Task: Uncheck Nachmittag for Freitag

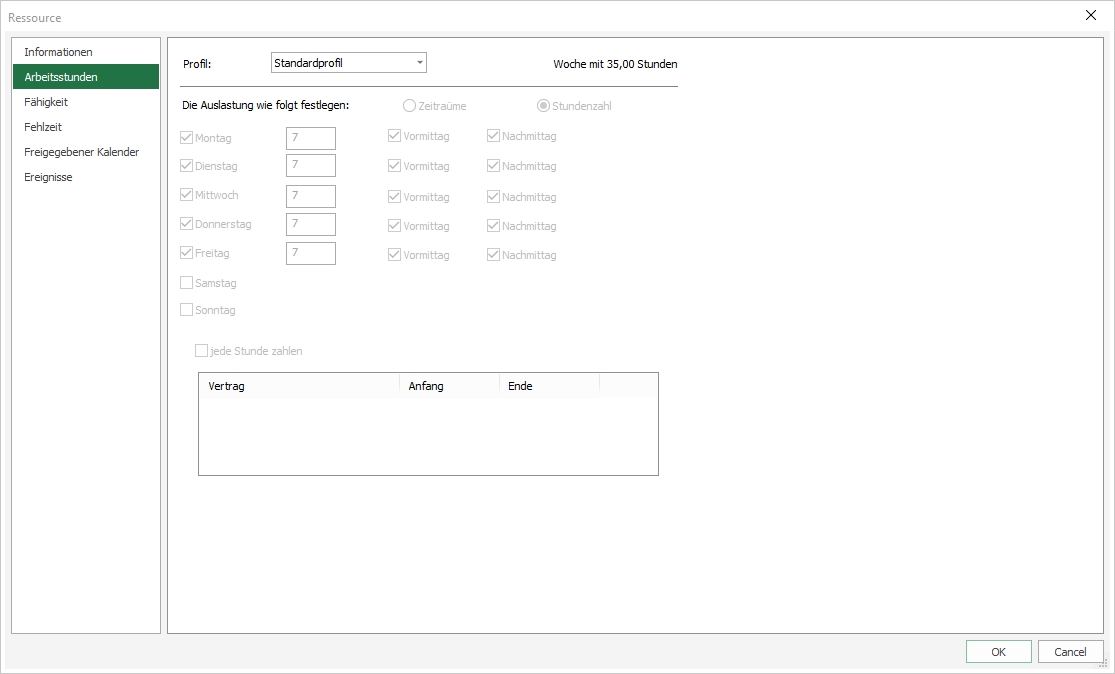Action: pos(494,255)
